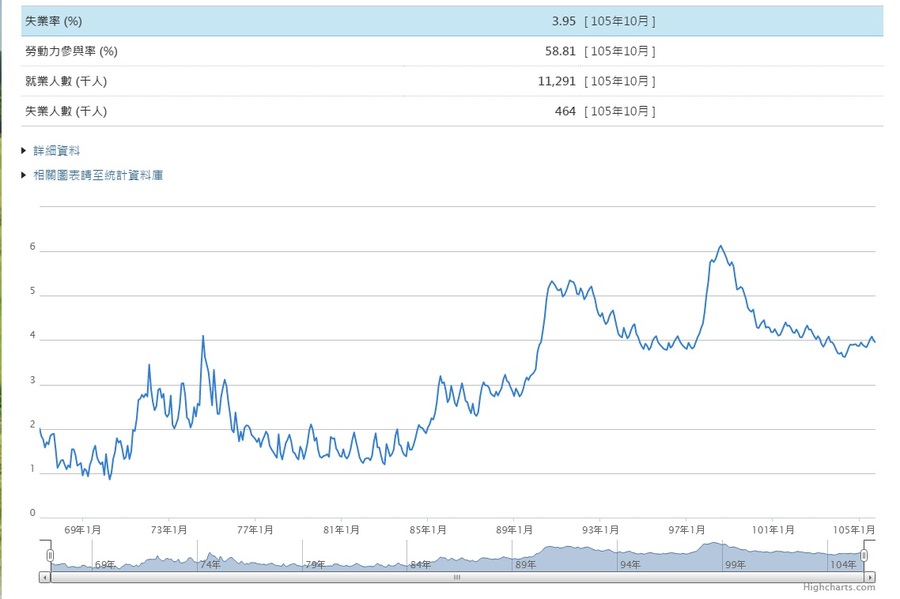The width and height of the screenshot is (900, 599).
Task: Click the chart line's highest peak above 6
Action: pos(720,246)
